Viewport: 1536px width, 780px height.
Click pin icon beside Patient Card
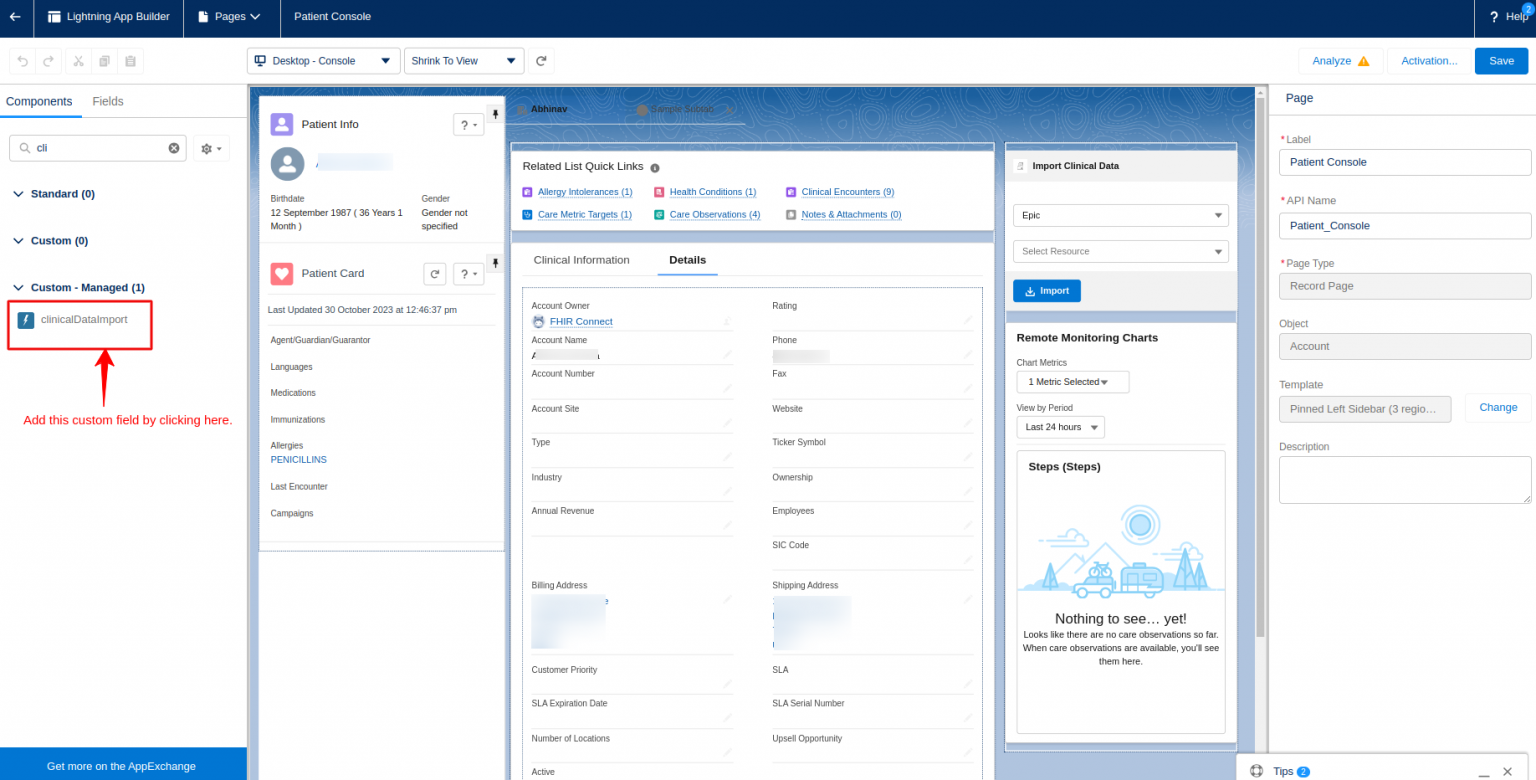click(494, 262)
